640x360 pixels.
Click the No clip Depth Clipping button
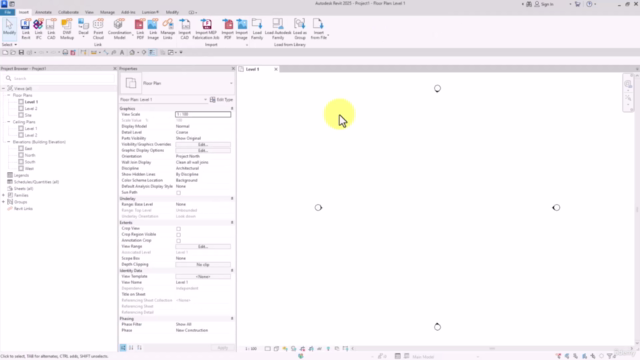[x=203, y=264]
